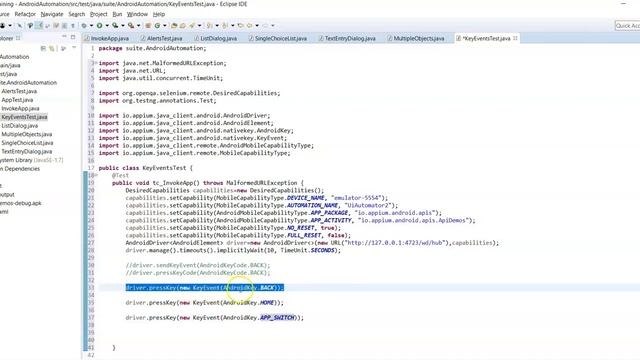This screenshot has height=360, width=640.
Task: Click the New Java Package icon
Action: pos(148,25)
